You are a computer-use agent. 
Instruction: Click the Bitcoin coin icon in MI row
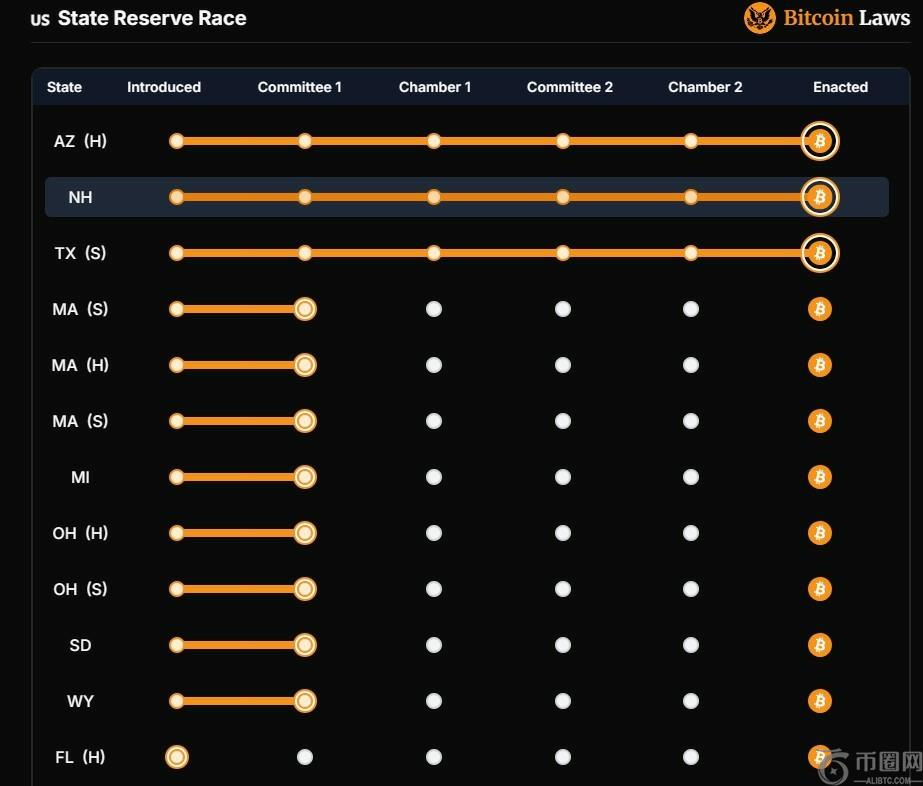click(819, 477)
